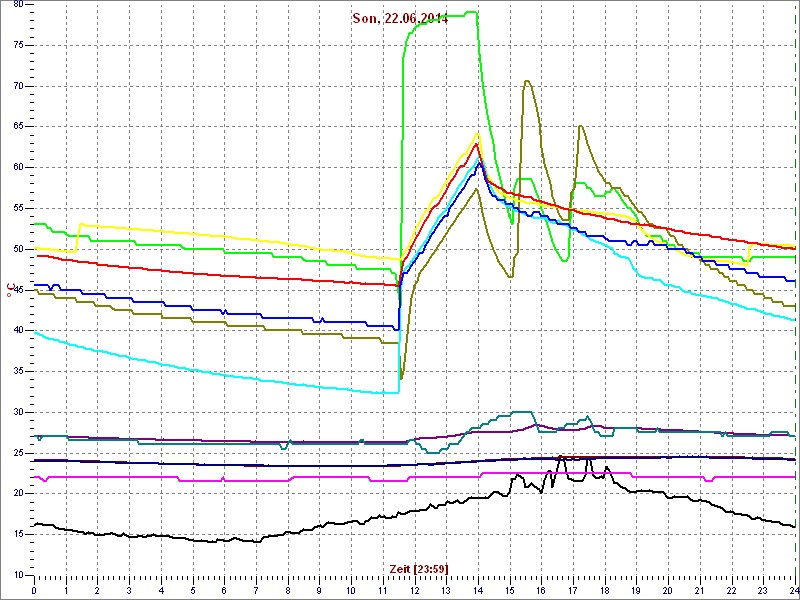This screenshot has width=800, height=600.
Task: Click hour 21 on the time axis
Action: [x=700, y=591]
